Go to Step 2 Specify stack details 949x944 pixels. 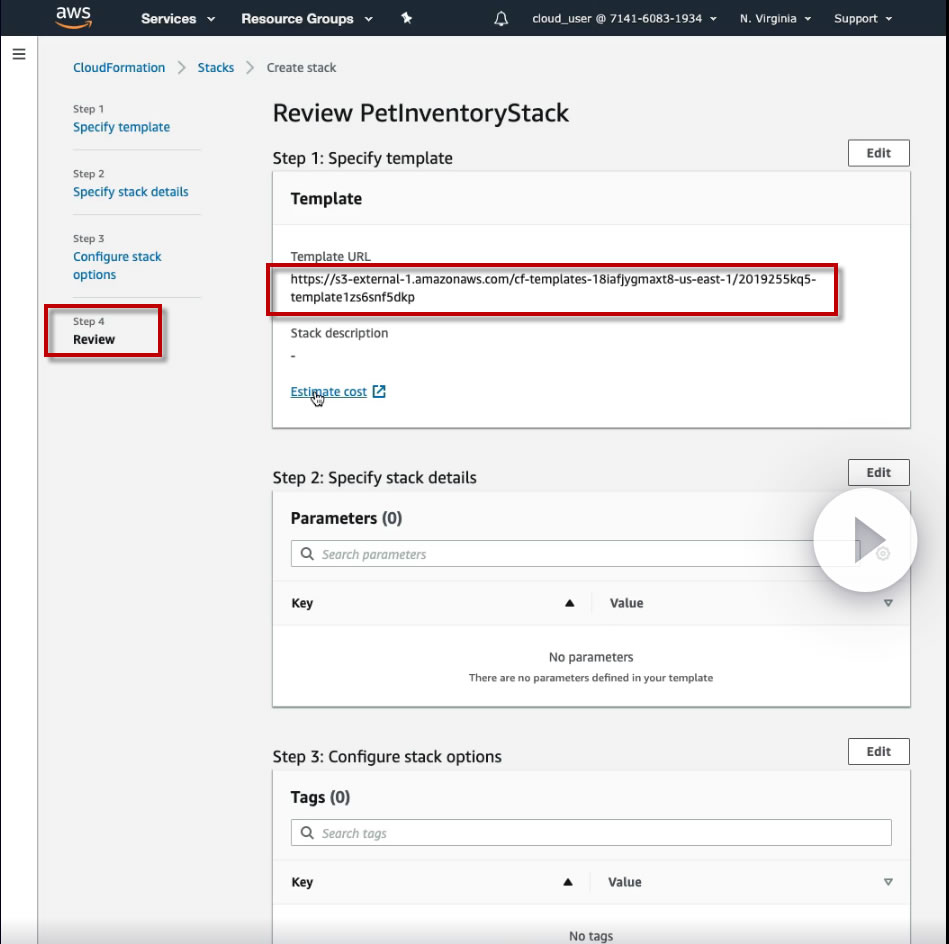pyautogui.click(x=131, y=192)
